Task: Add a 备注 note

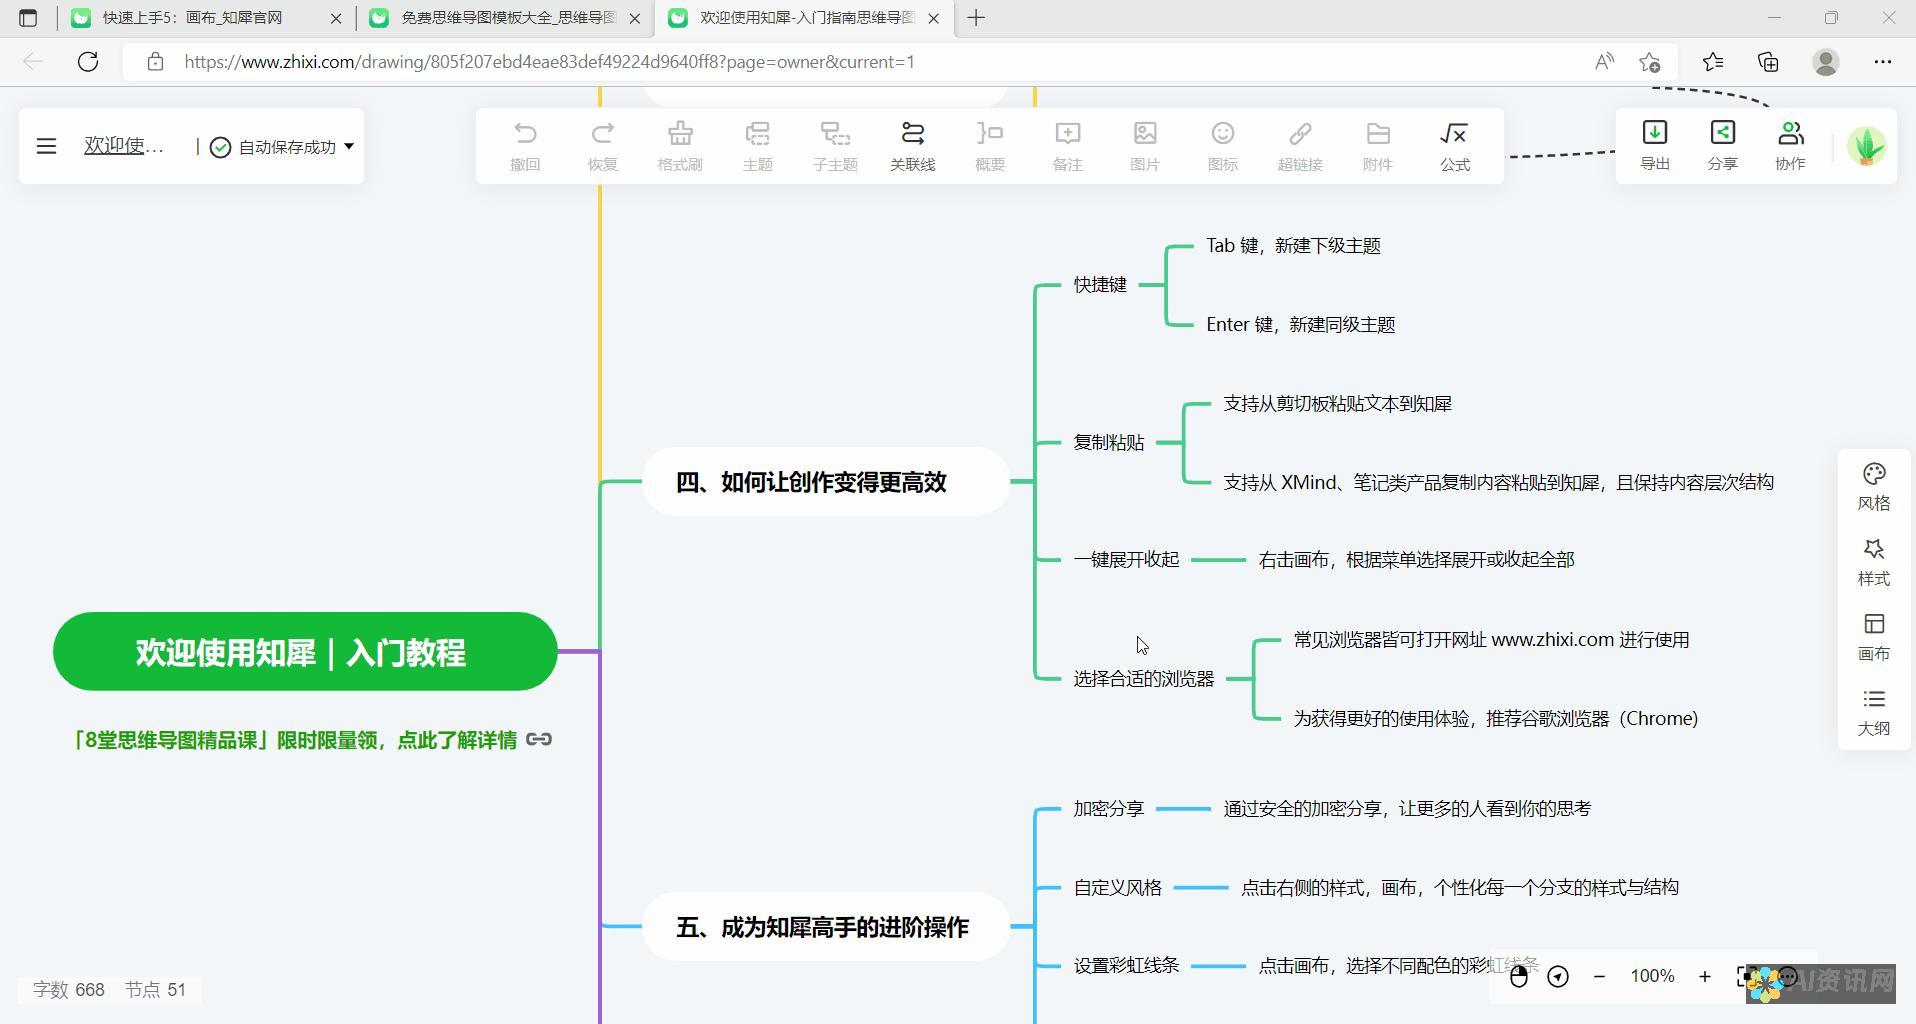Action: tap(1067, 146)
